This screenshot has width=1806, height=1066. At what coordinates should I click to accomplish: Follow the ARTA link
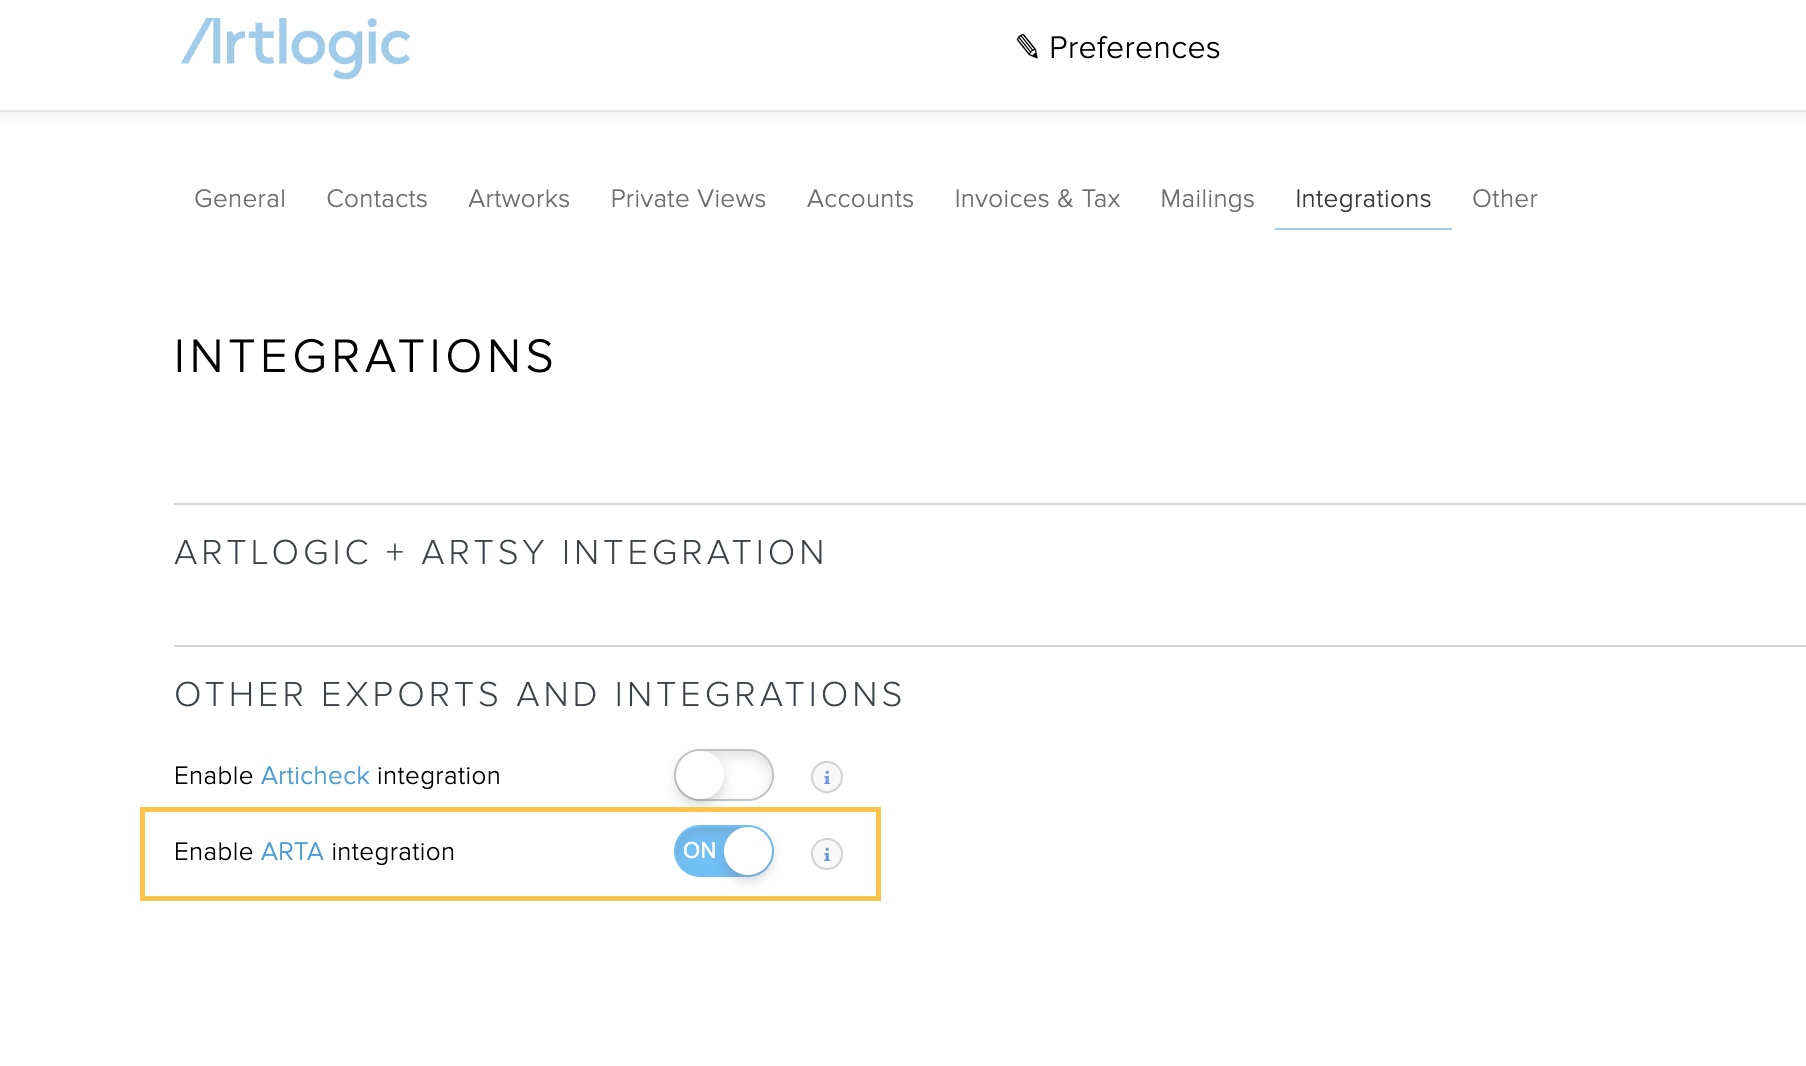[292, 852]
